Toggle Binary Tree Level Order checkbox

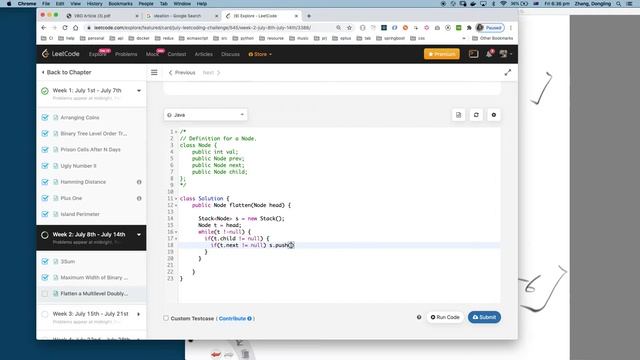45,133
